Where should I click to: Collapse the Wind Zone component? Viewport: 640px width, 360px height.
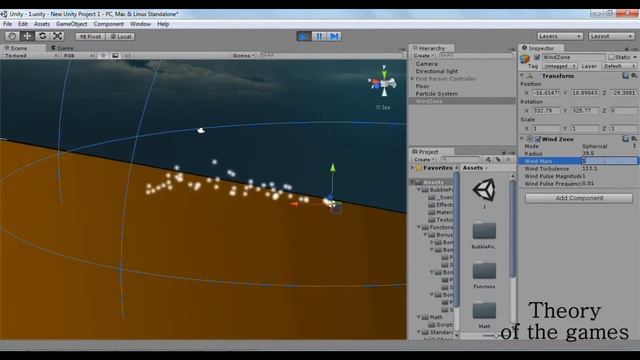522,139
